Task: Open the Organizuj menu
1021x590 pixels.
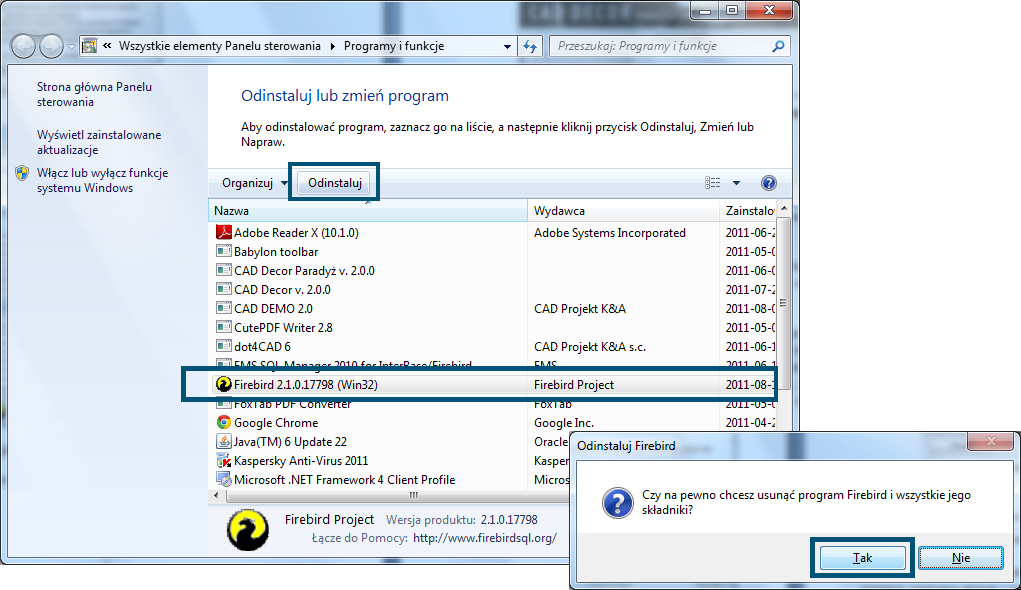Action: click(x=254, y=183)
